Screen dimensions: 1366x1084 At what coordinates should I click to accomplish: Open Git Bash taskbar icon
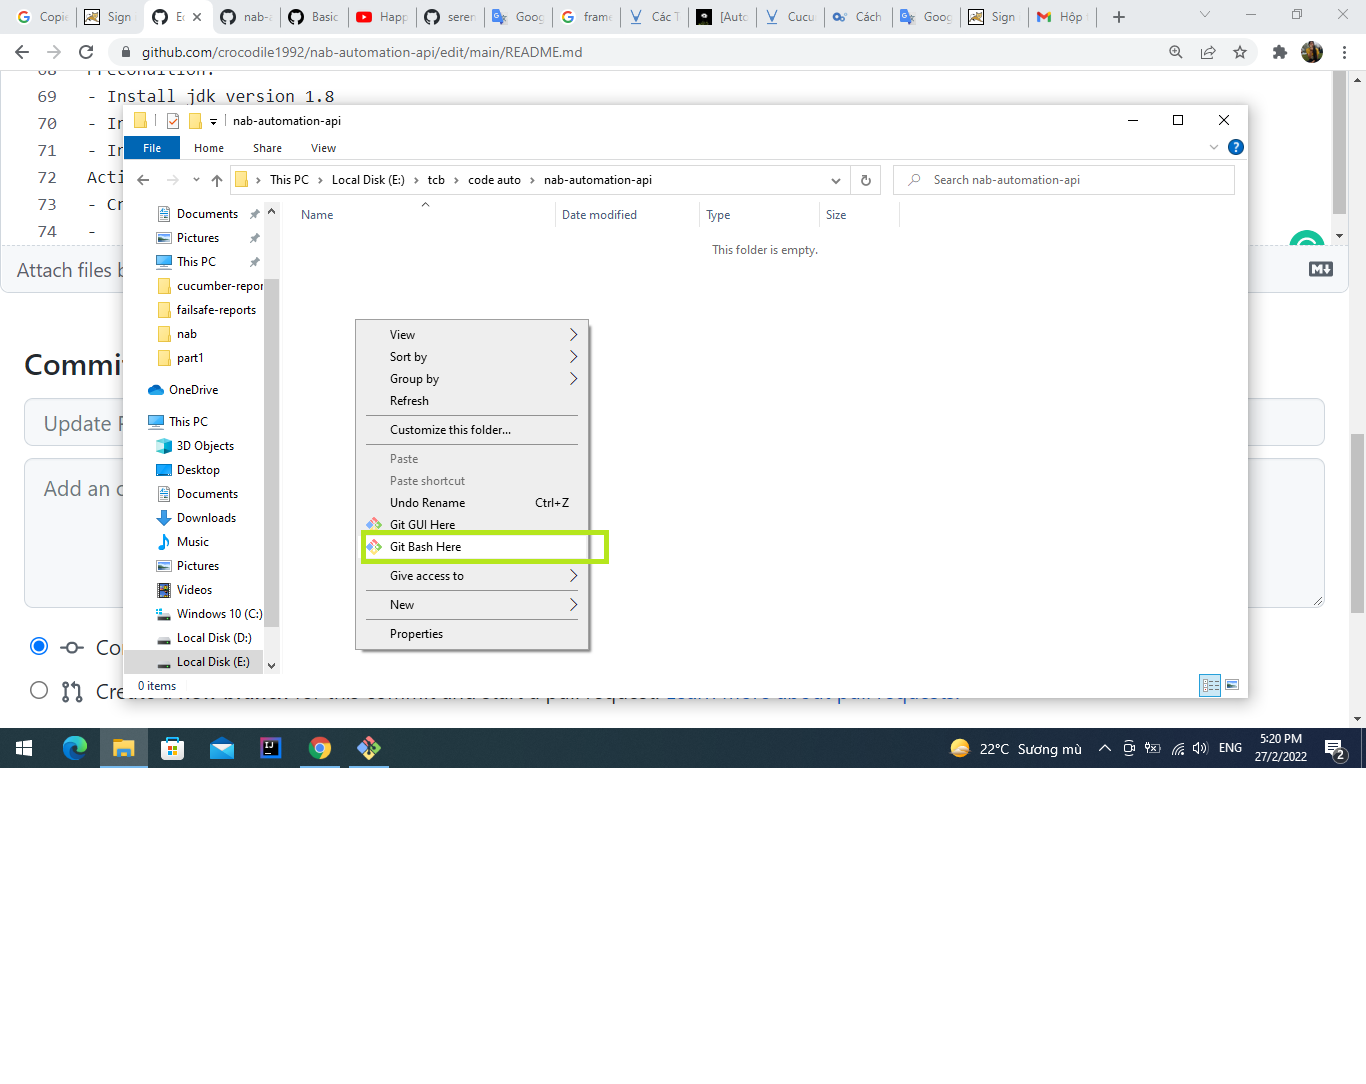coord(369,748)
